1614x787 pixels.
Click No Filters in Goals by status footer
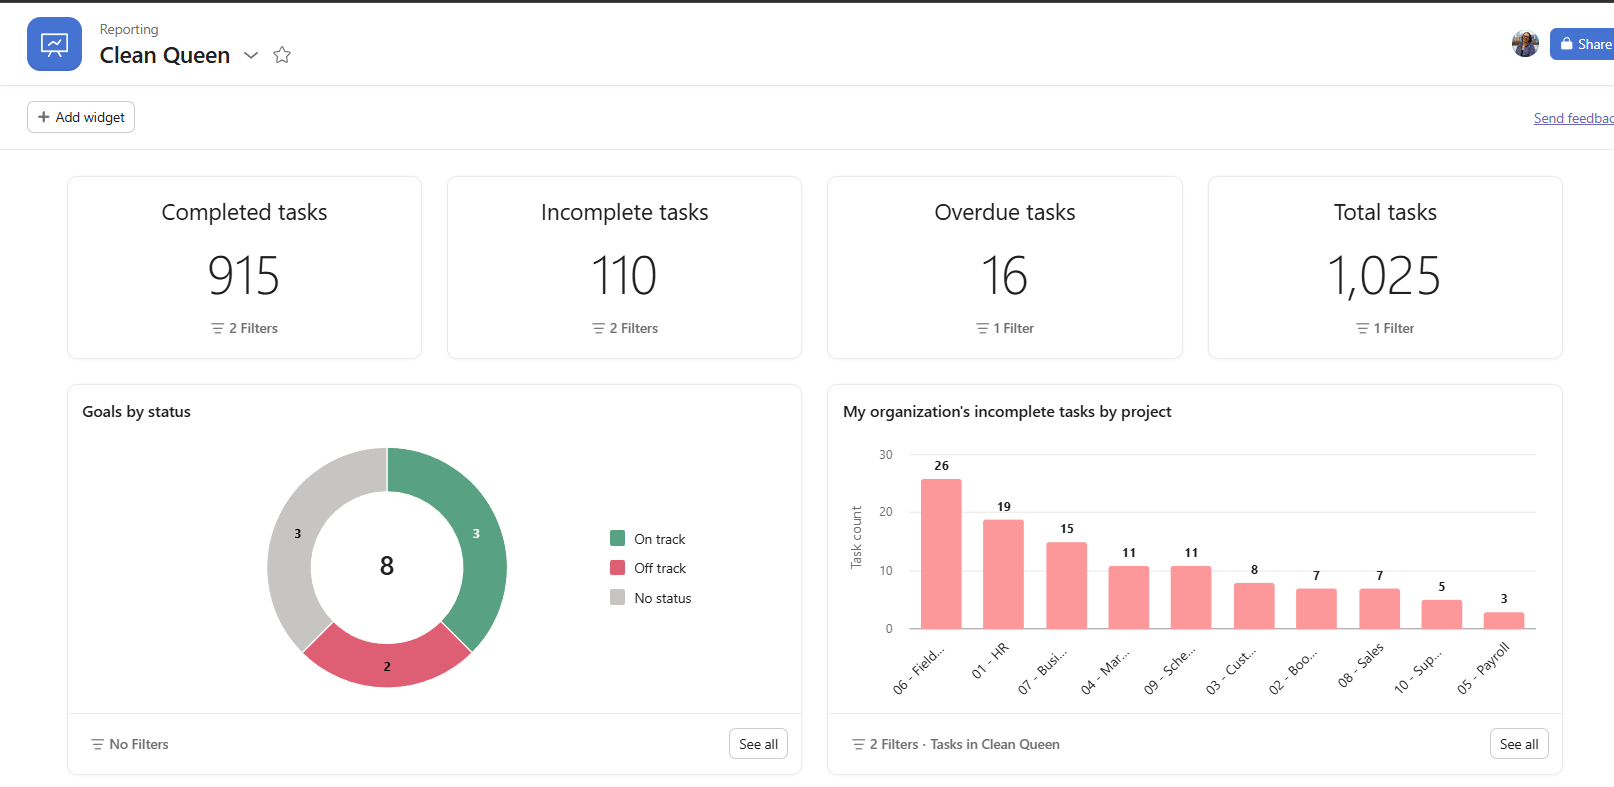(x=130, y=744)
